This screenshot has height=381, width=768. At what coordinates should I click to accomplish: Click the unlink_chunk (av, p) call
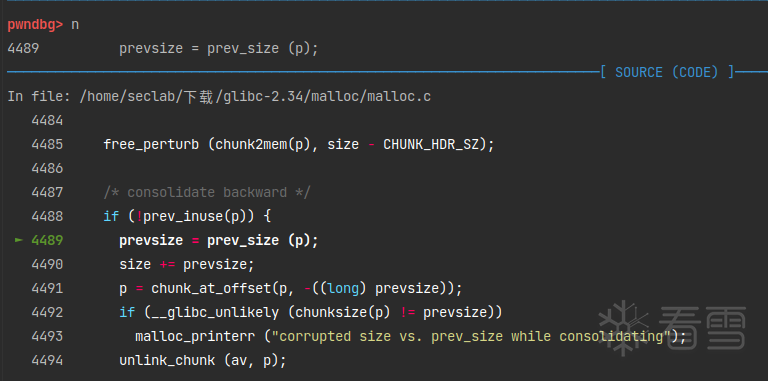point(203,360)
